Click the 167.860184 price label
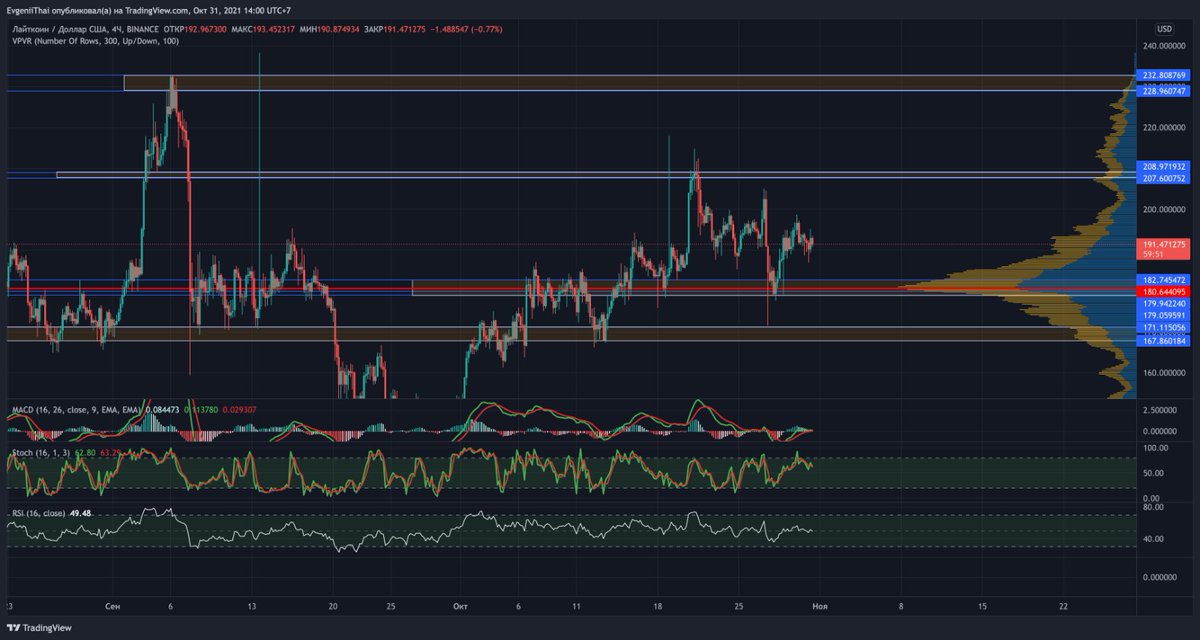1200x640 pixels. [x=1165, y=341]
